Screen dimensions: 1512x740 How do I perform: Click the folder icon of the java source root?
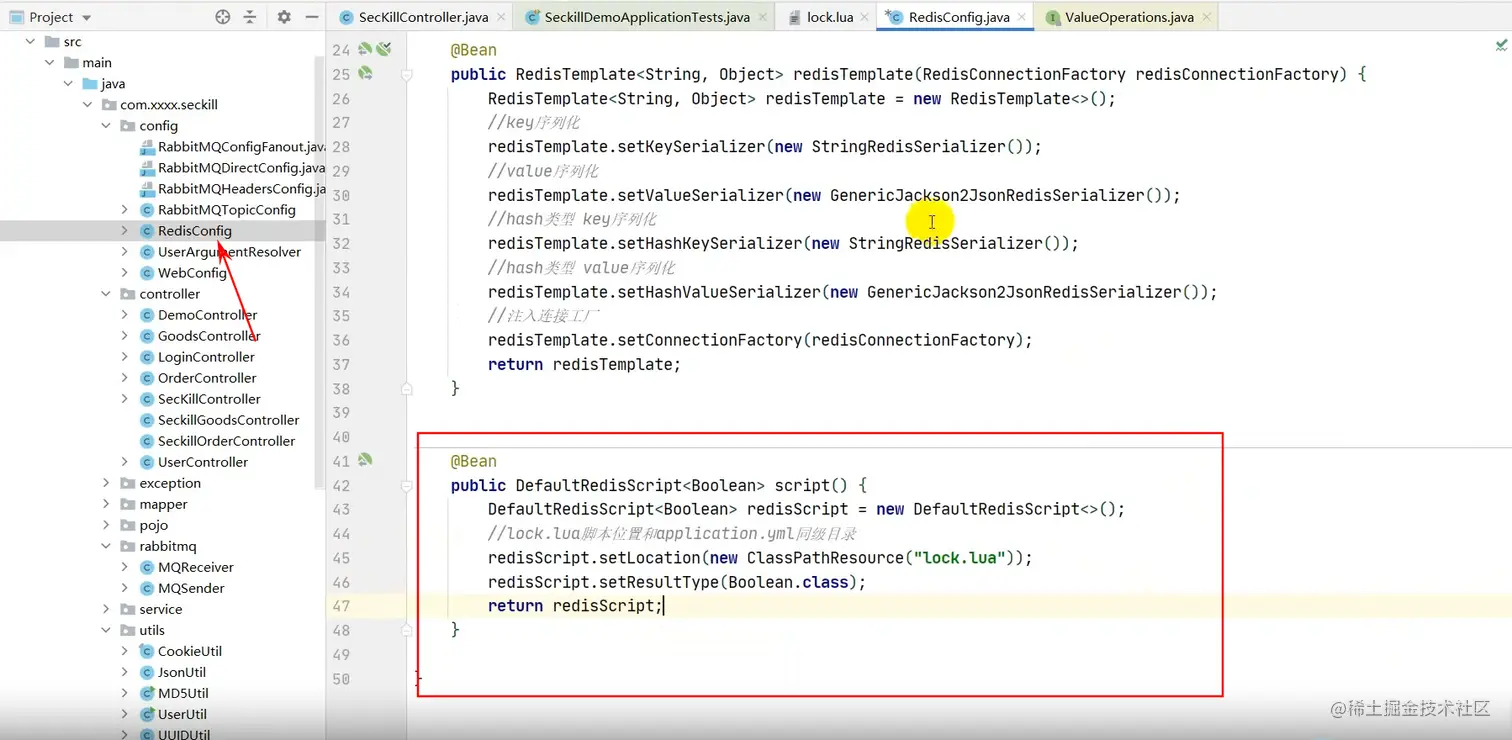click(x=89, y=84)
